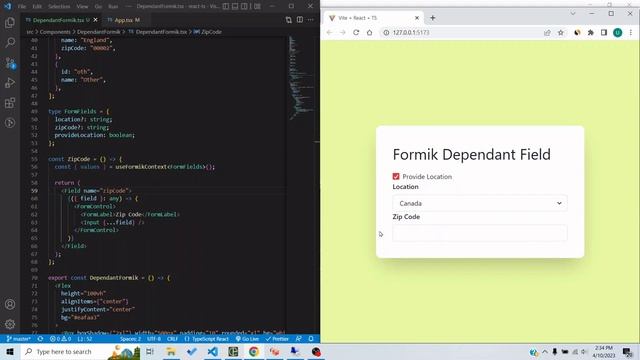Open the Go menu in VS Code
Screen dimensions: 640x360
point(98,7)
